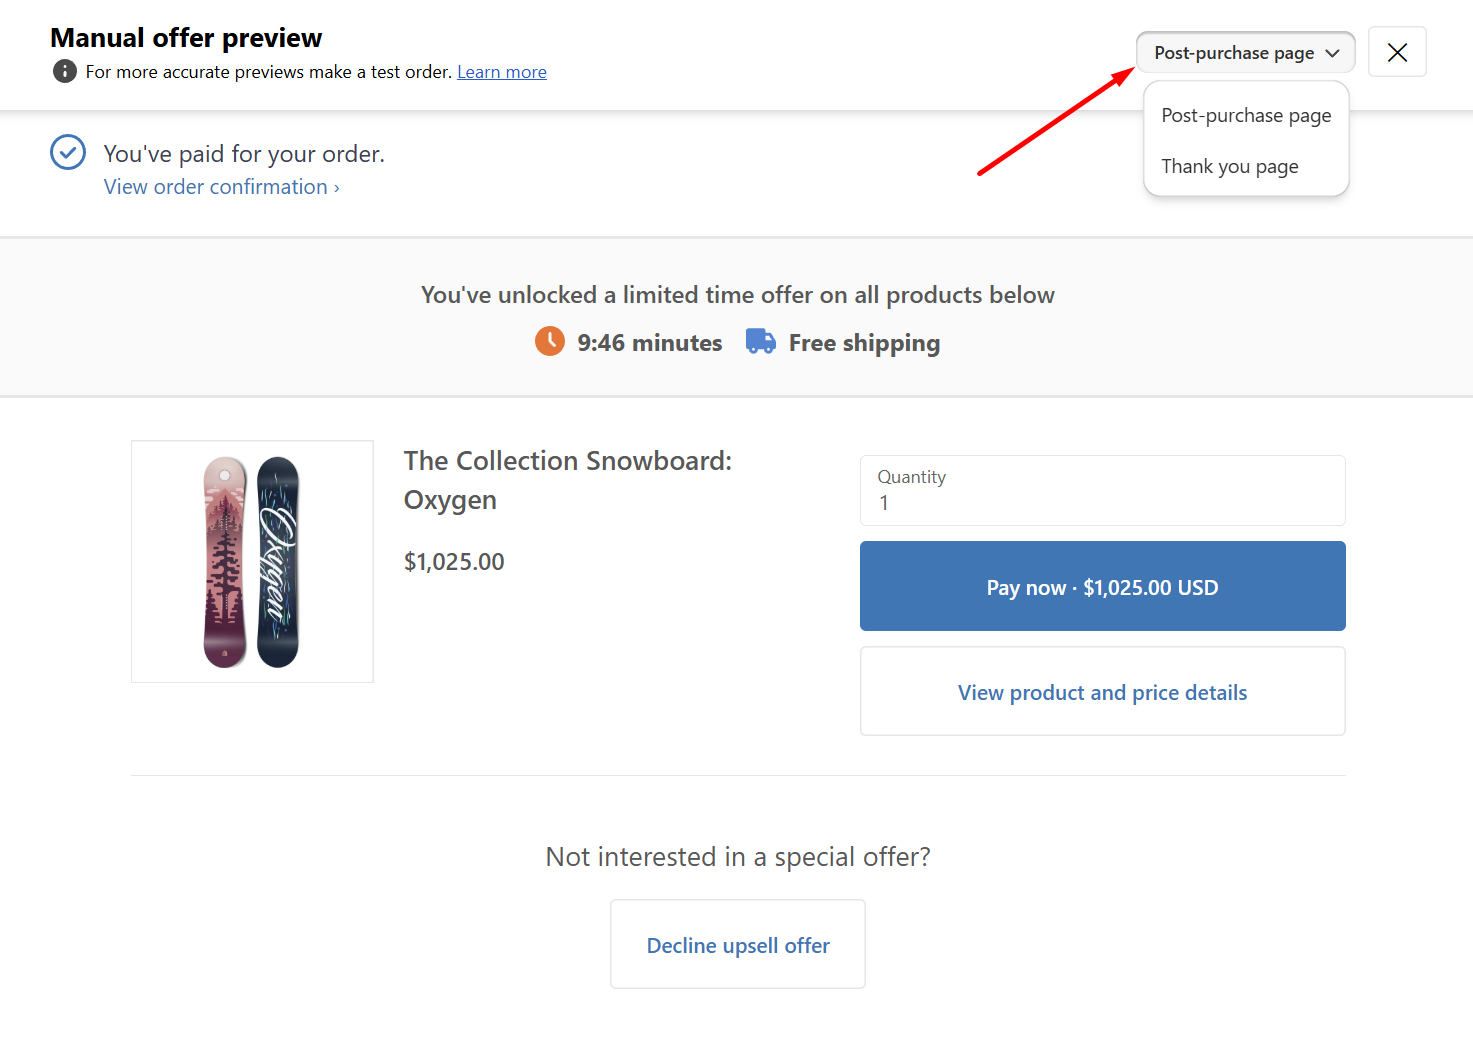Open the Post-purchase page dropdown button
The image size is (1473, 1051).
(x=1234, y=53)
